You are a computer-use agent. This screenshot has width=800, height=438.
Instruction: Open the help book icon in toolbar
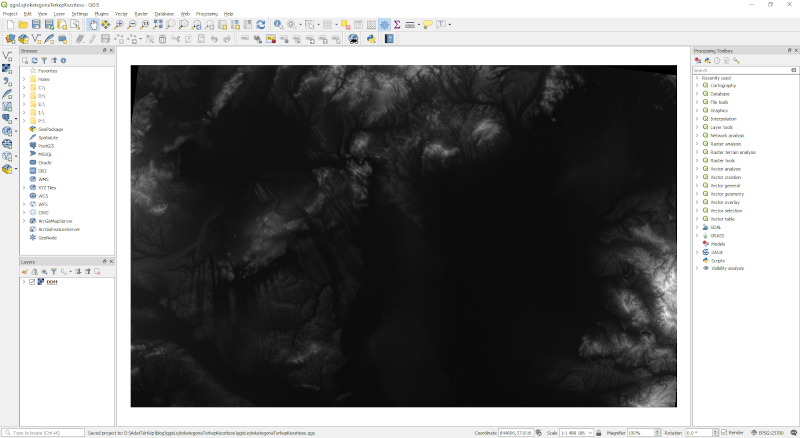(389, 39)
